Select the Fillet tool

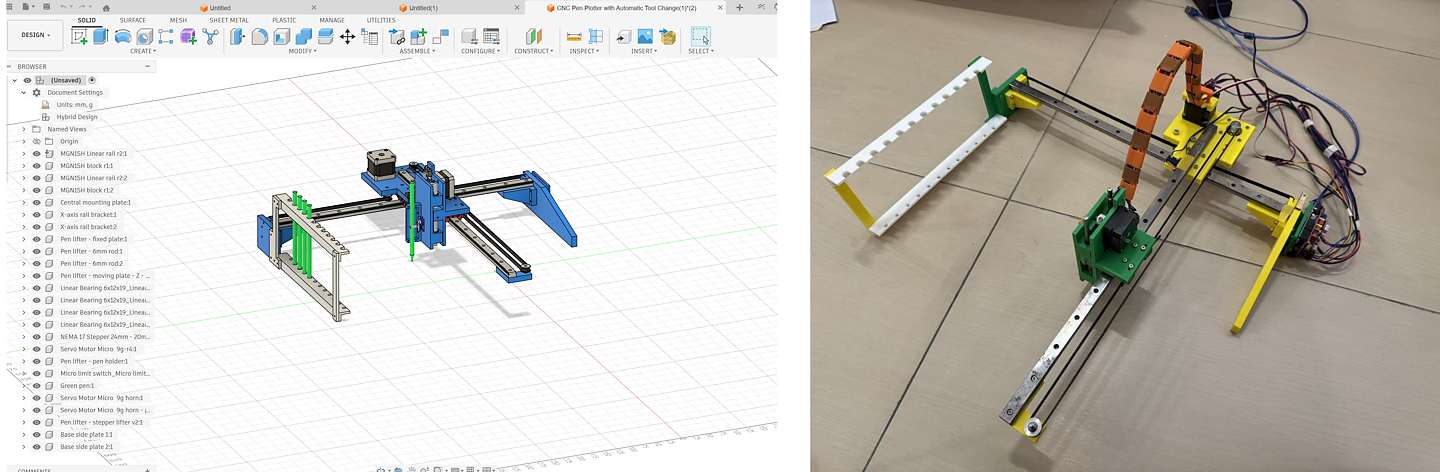click(x=259, y=36)
